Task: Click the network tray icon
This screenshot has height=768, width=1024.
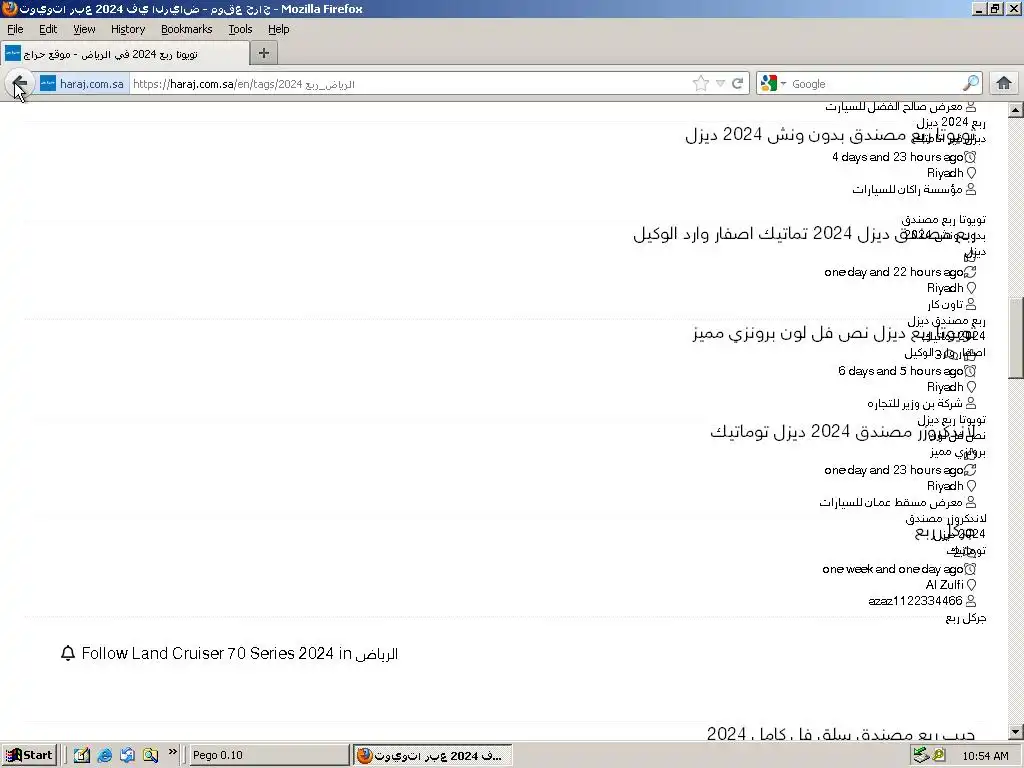Action: tap(921, 755)
